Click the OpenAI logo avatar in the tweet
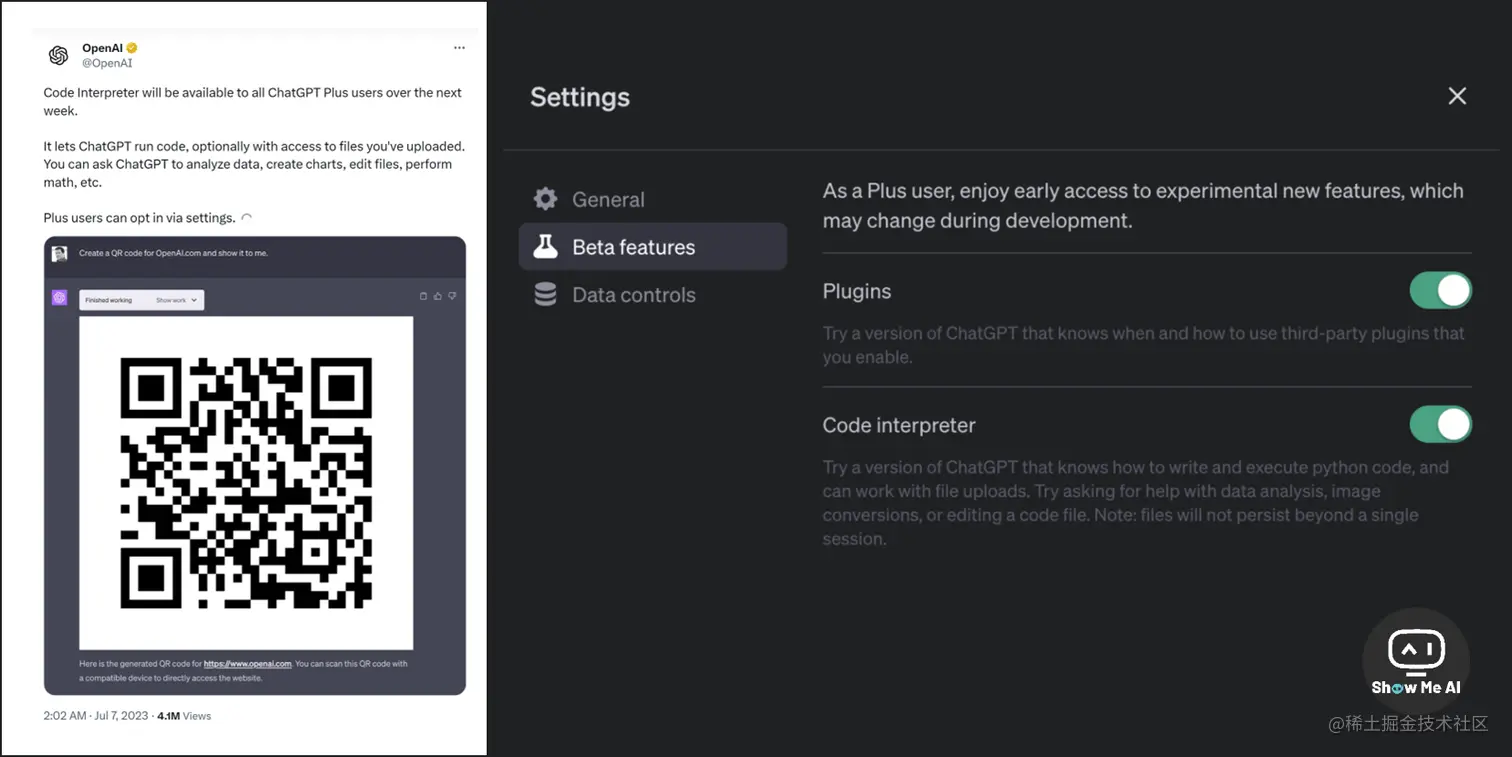1512x757 pixels. (x=58, y=55)
